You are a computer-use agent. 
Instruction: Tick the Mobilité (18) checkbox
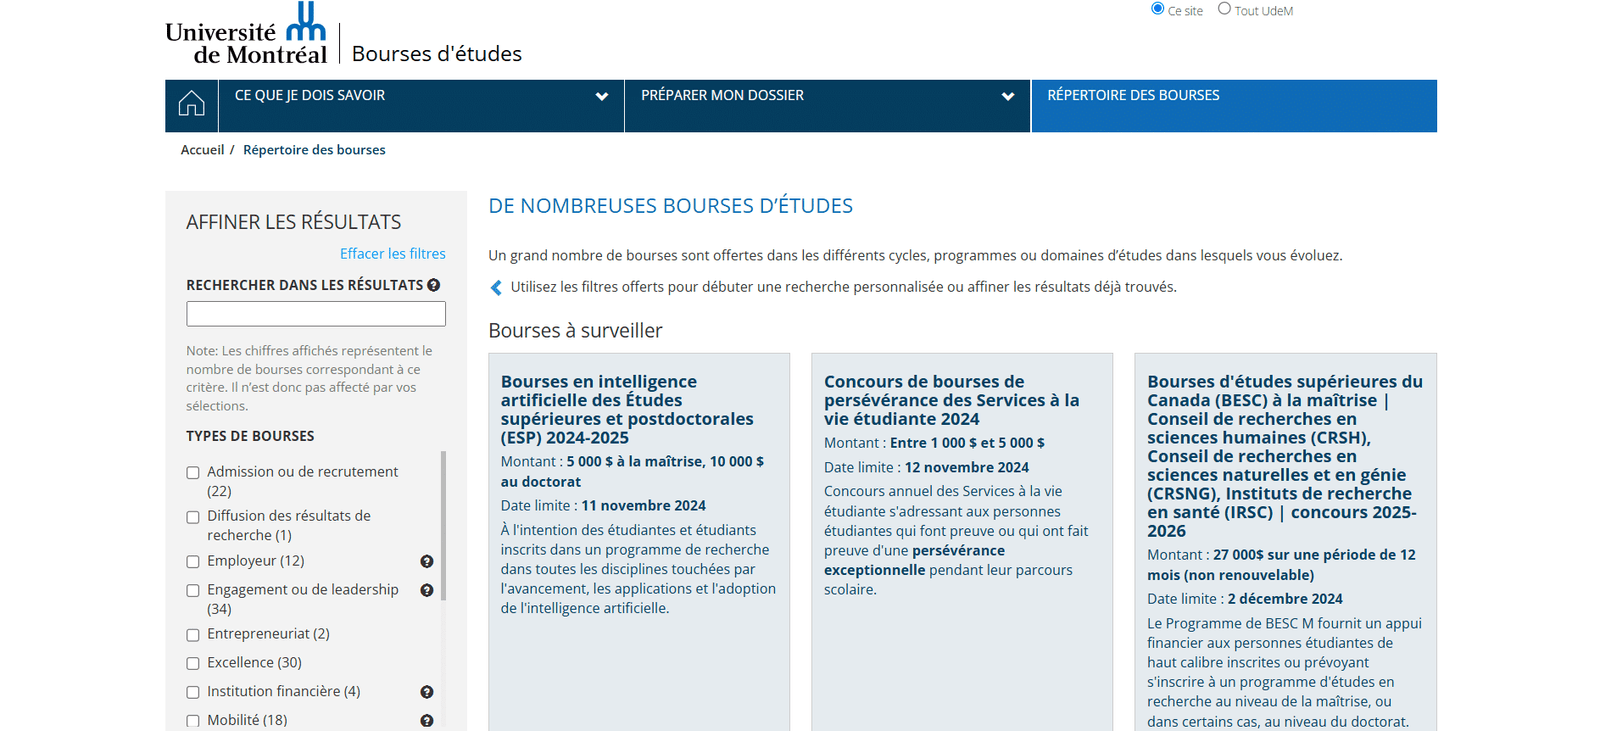(x=193, y=721)
